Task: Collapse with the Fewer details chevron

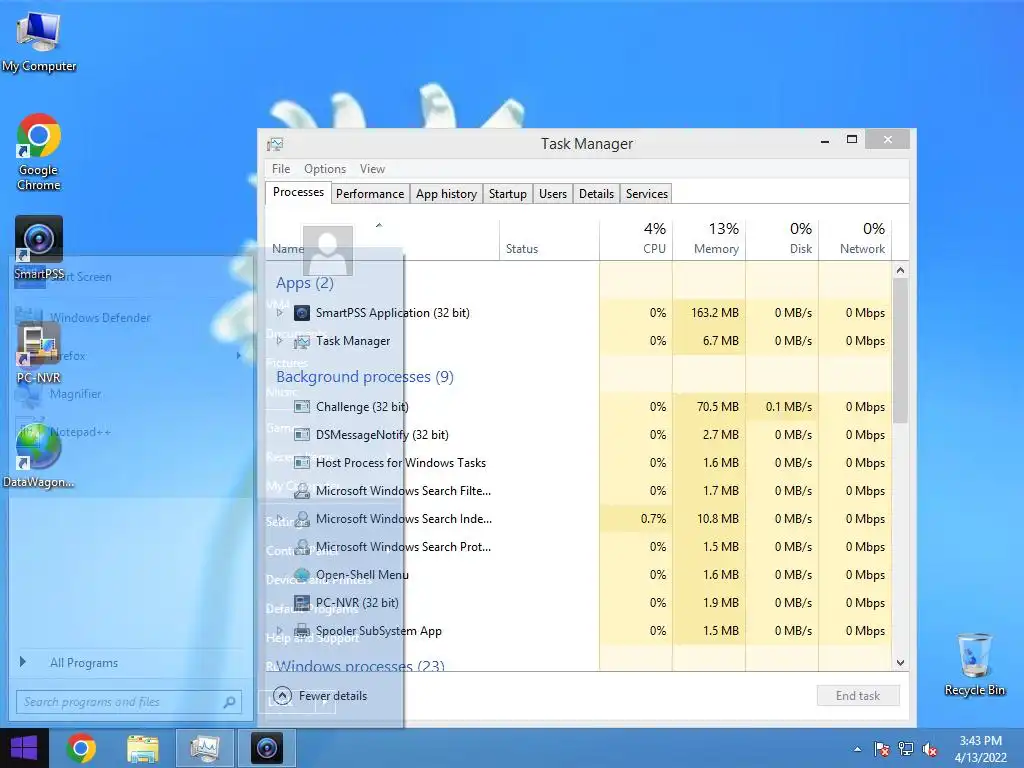Action: [282, 695]
